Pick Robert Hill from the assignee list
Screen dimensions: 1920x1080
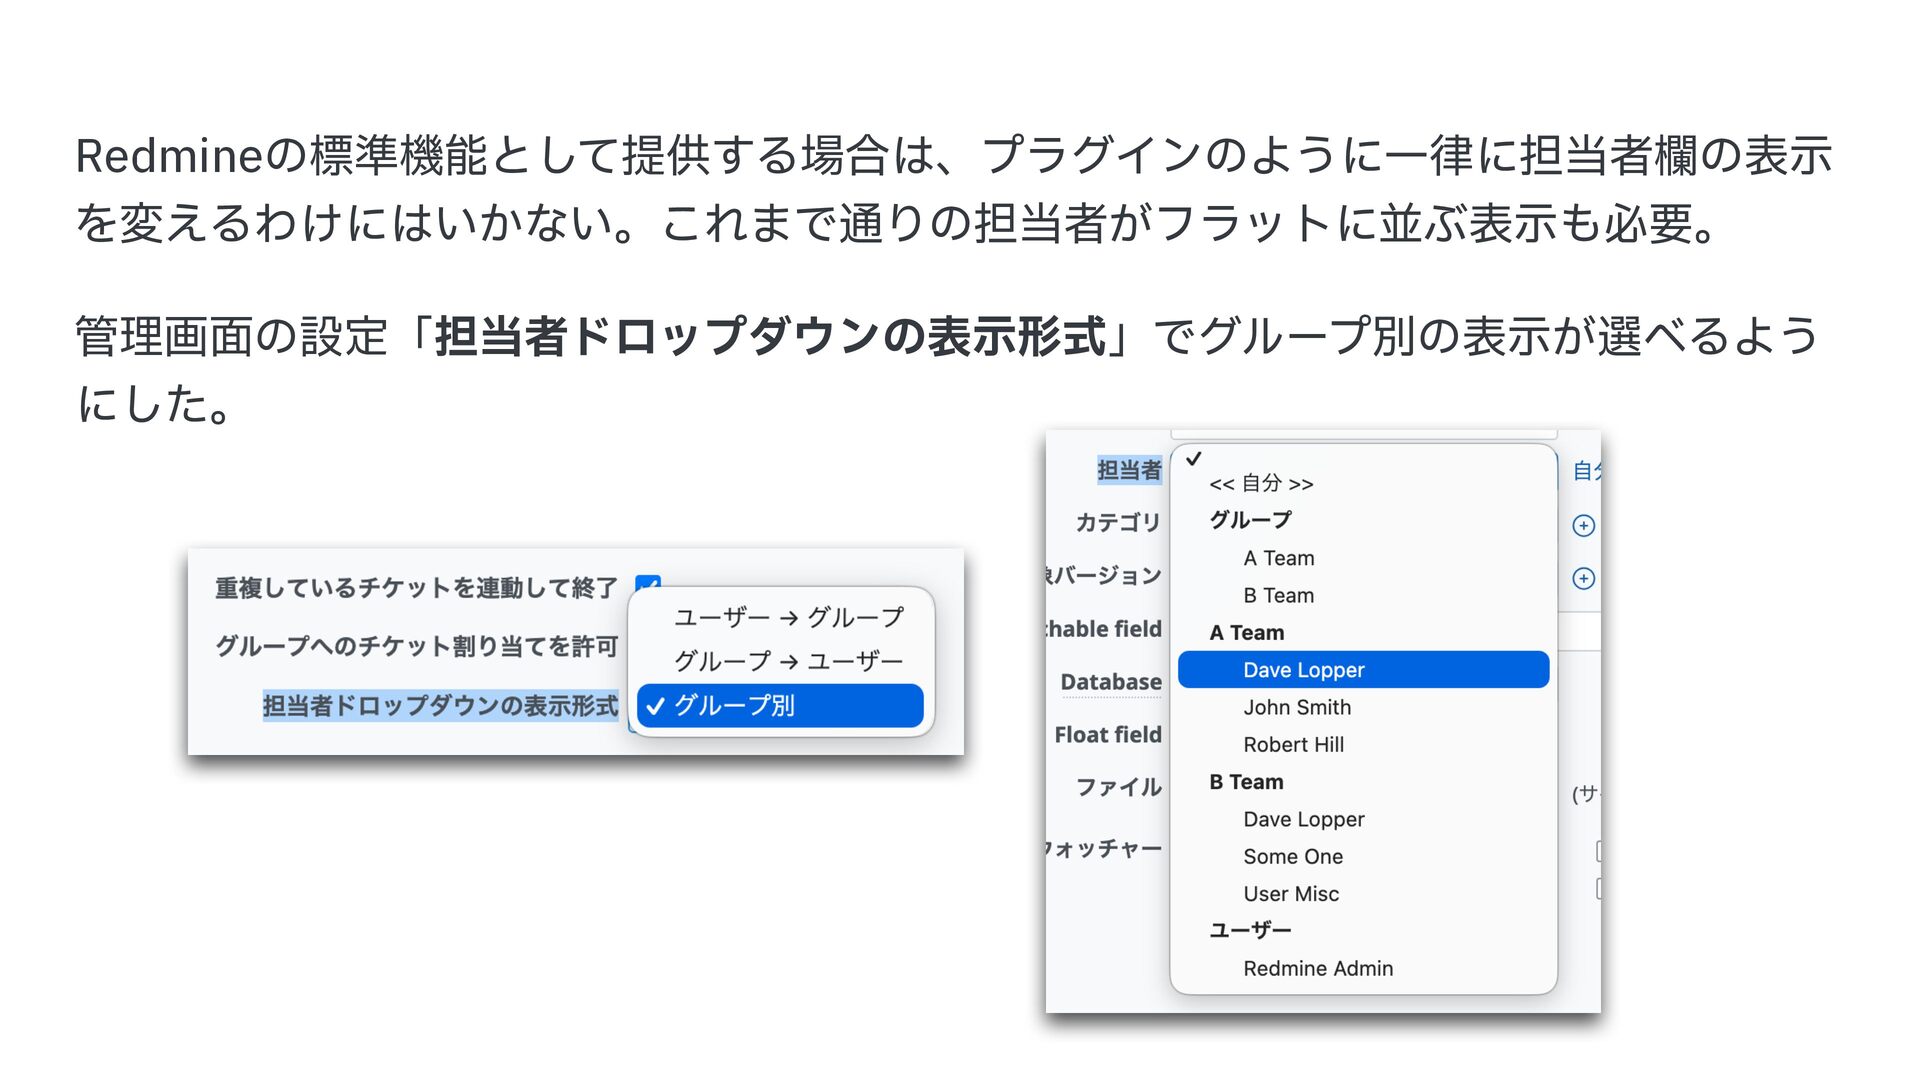1294,745
